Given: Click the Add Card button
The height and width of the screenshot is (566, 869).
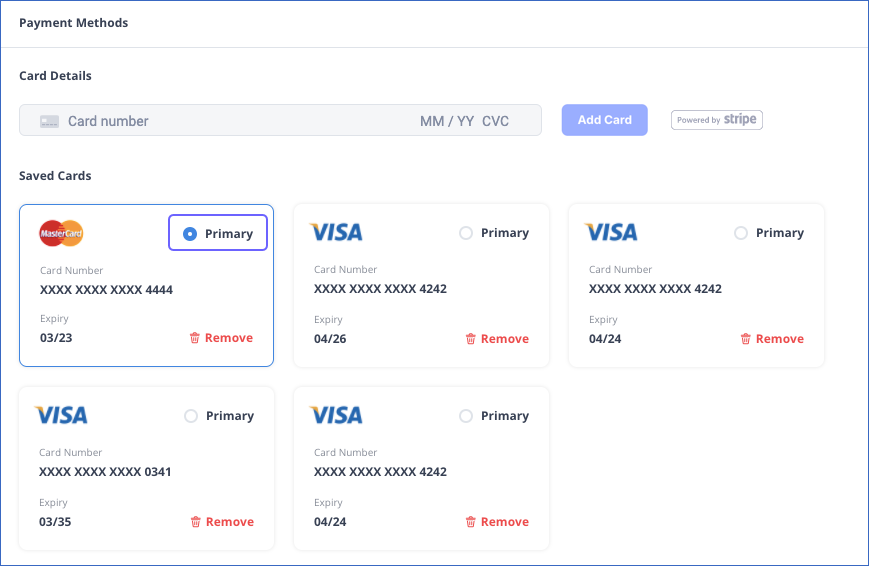Looking at the screenshot, I should (605, 120).
